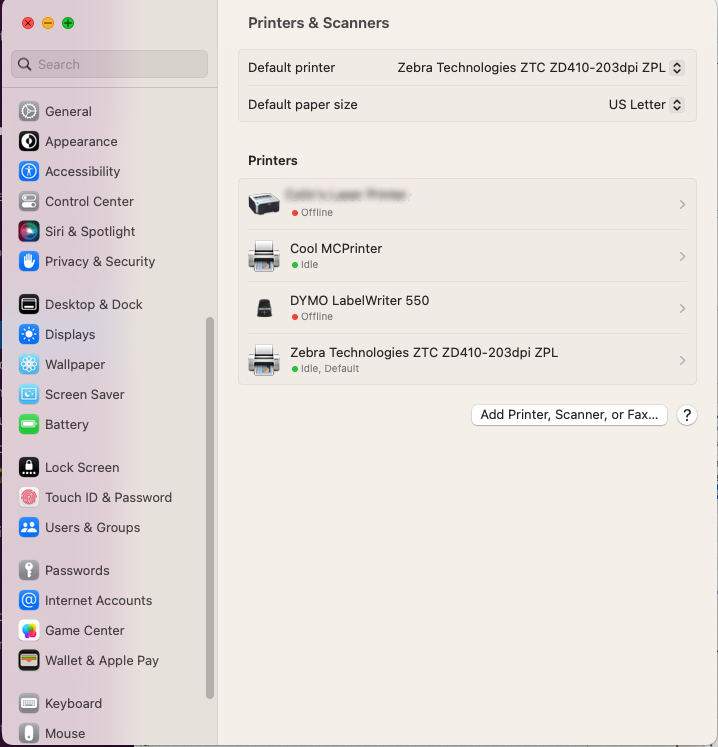The height and width of the screenshot is (747, 718).
Task: Click the Accessibility icon in sidebar
Action: point(29,172)
